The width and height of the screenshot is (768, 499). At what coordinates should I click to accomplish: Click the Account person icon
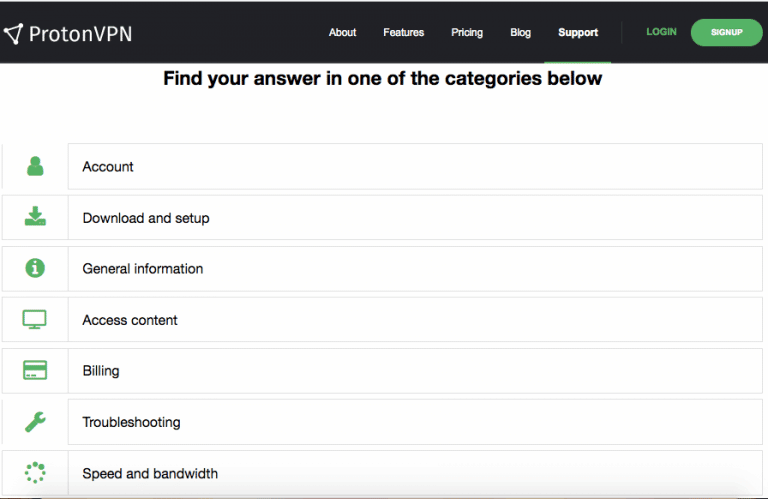(35, 167)
